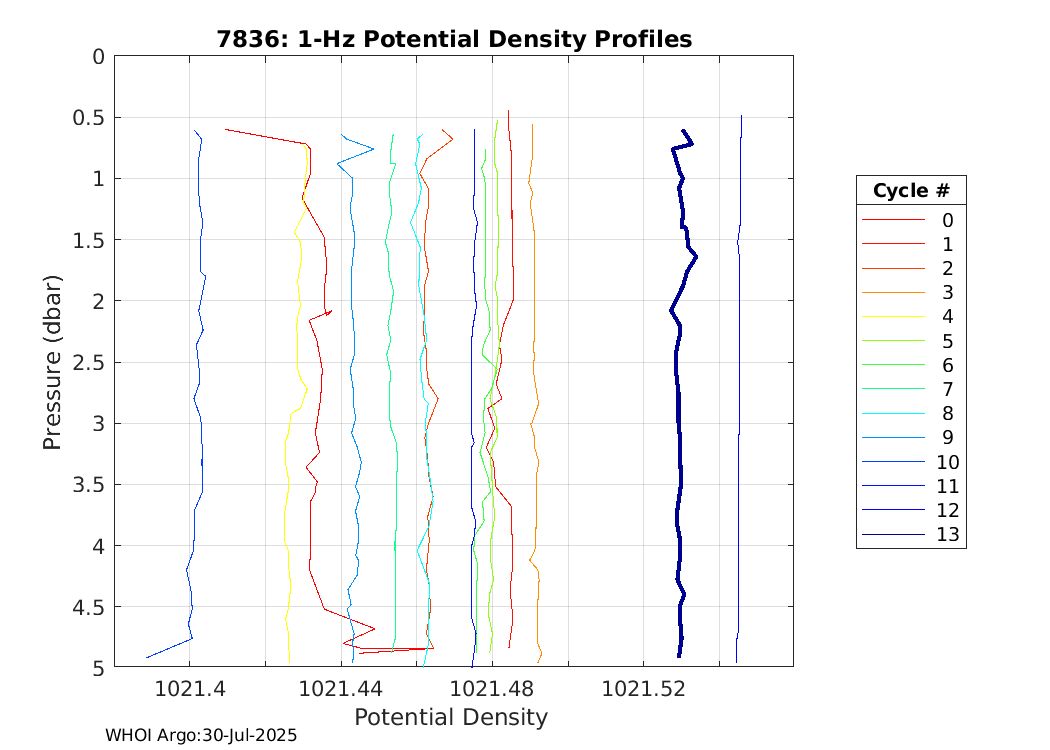This screenshot has height=750, width=1050.
Task: Select legend entry number 10
Action: 947,462
